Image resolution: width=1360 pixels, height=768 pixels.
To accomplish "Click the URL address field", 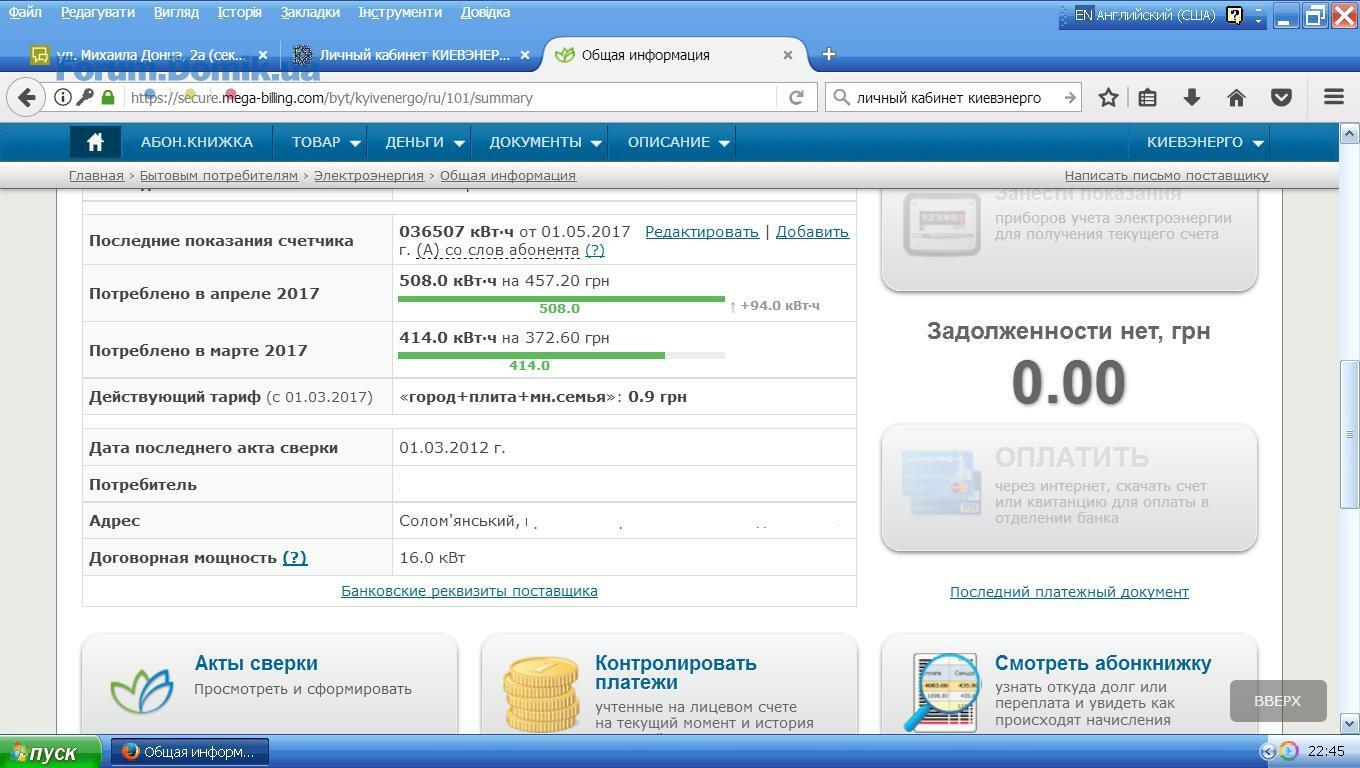I will [450, 97].
